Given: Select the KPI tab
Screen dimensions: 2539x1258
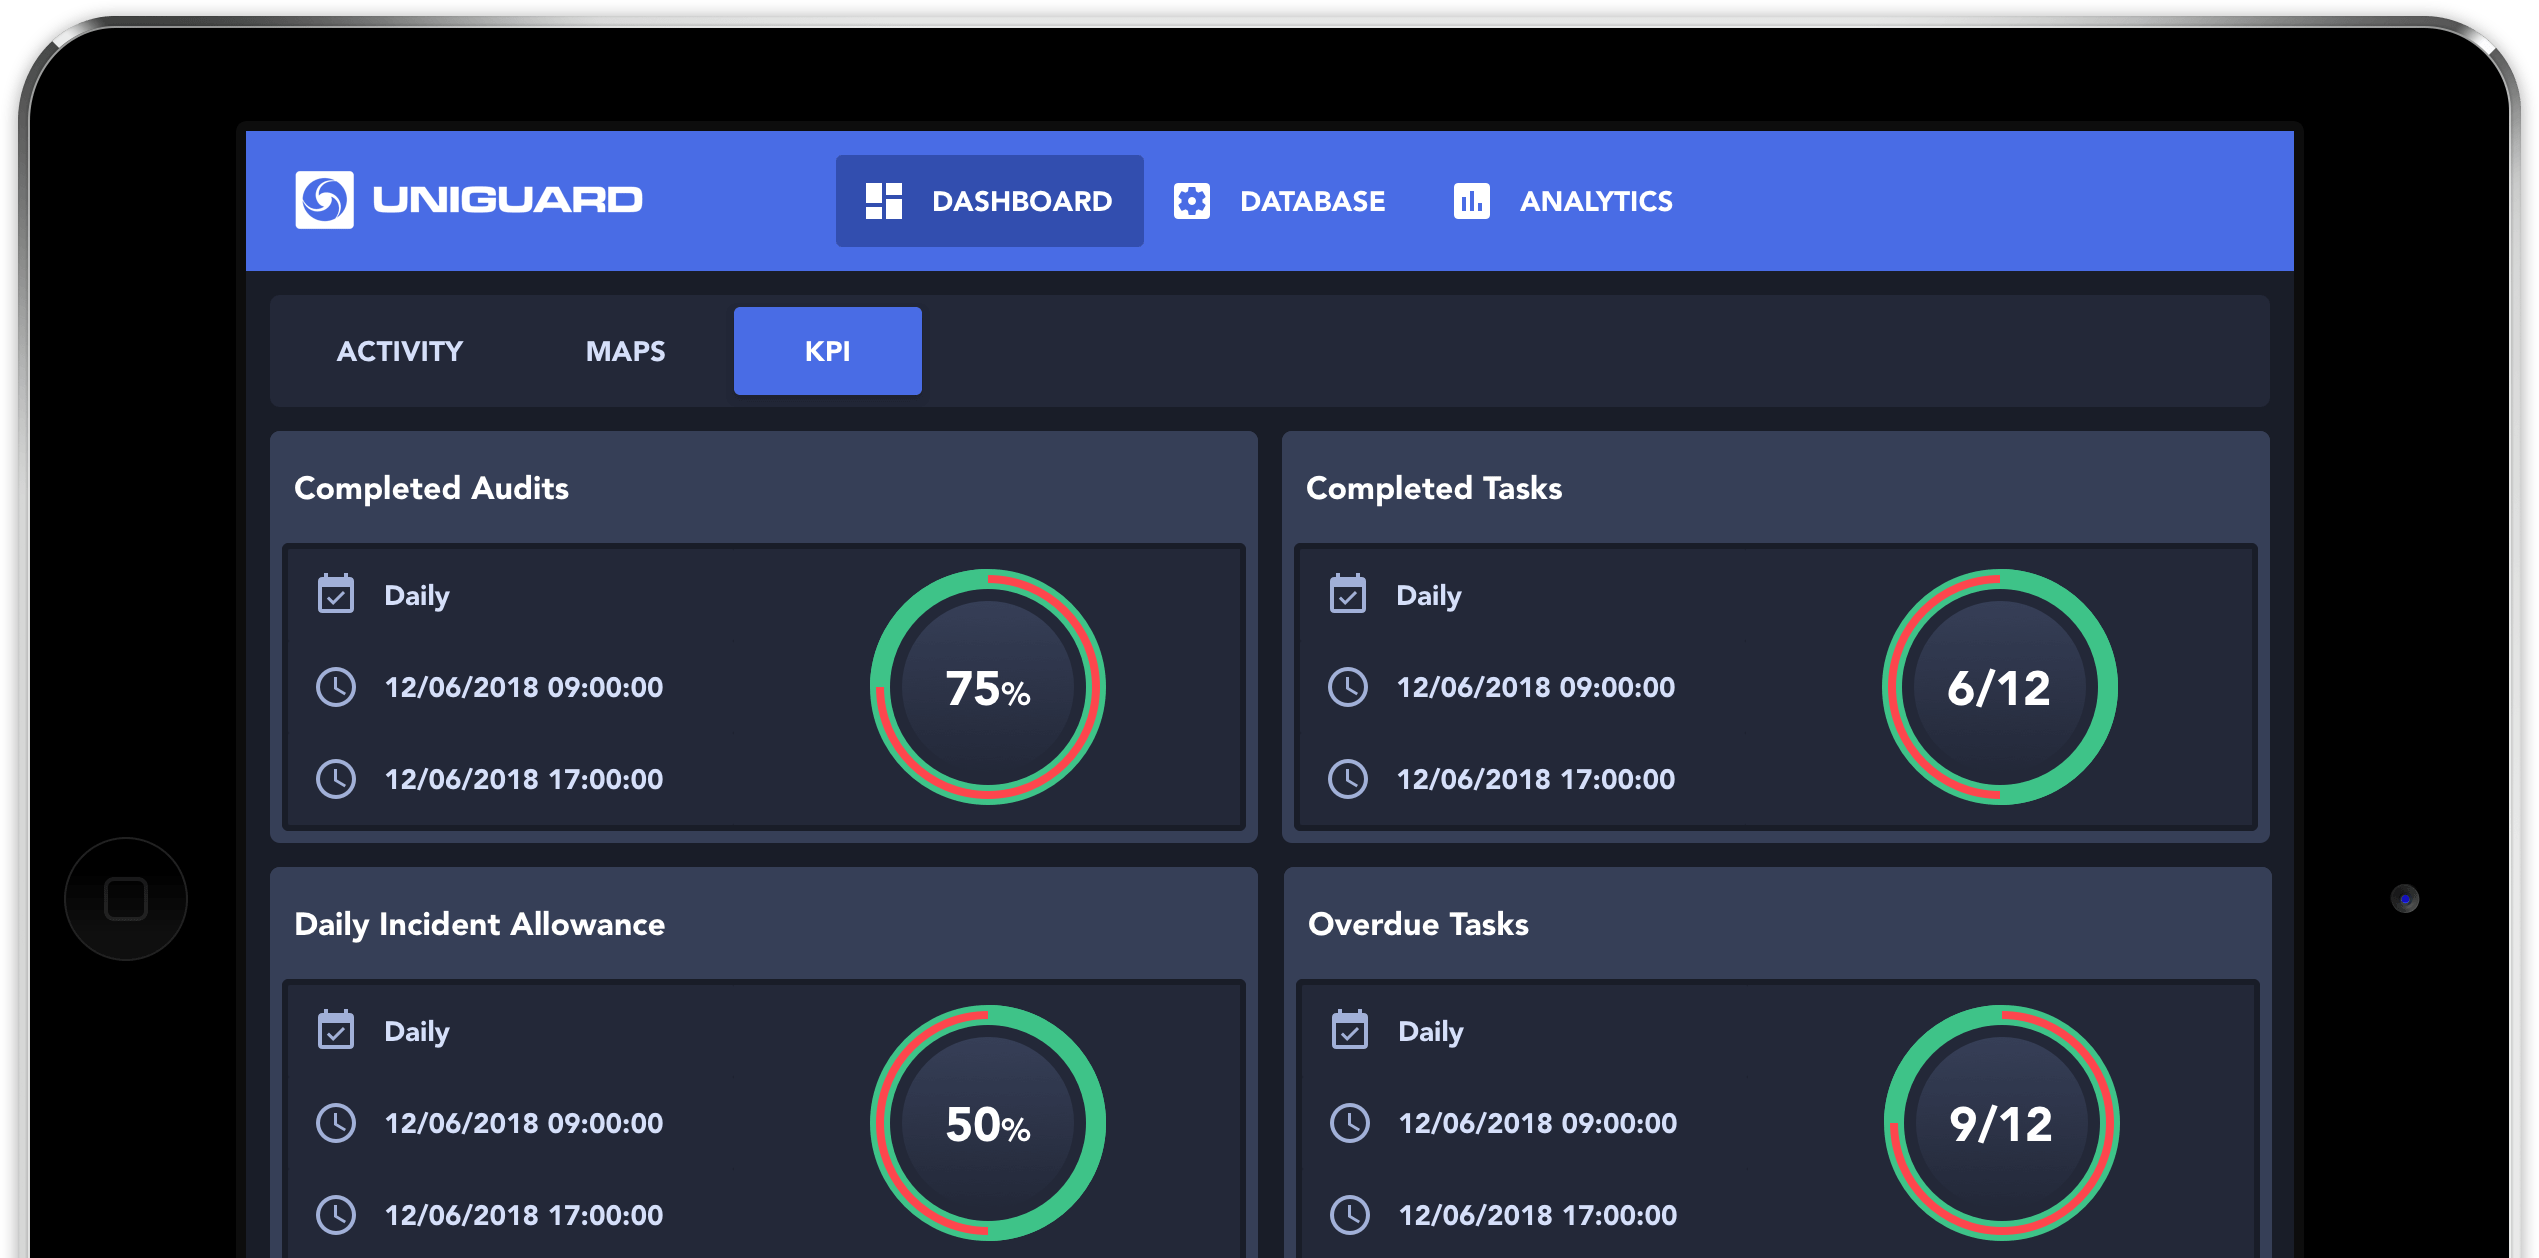Looking at the screenshot, I should (x=827, y=351).
